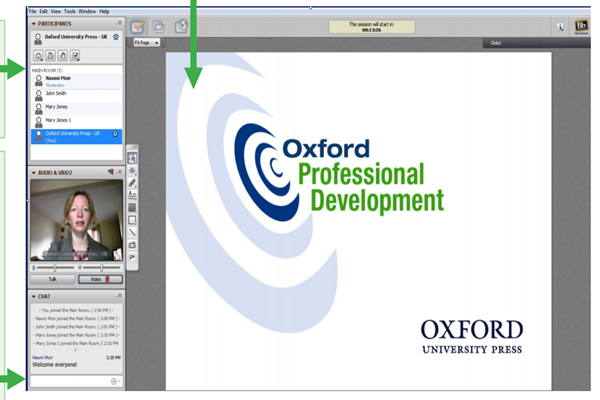Activate Whiteboard mode in the top toolbar
Screen dimensions: 600x400
tap(138, 27)
